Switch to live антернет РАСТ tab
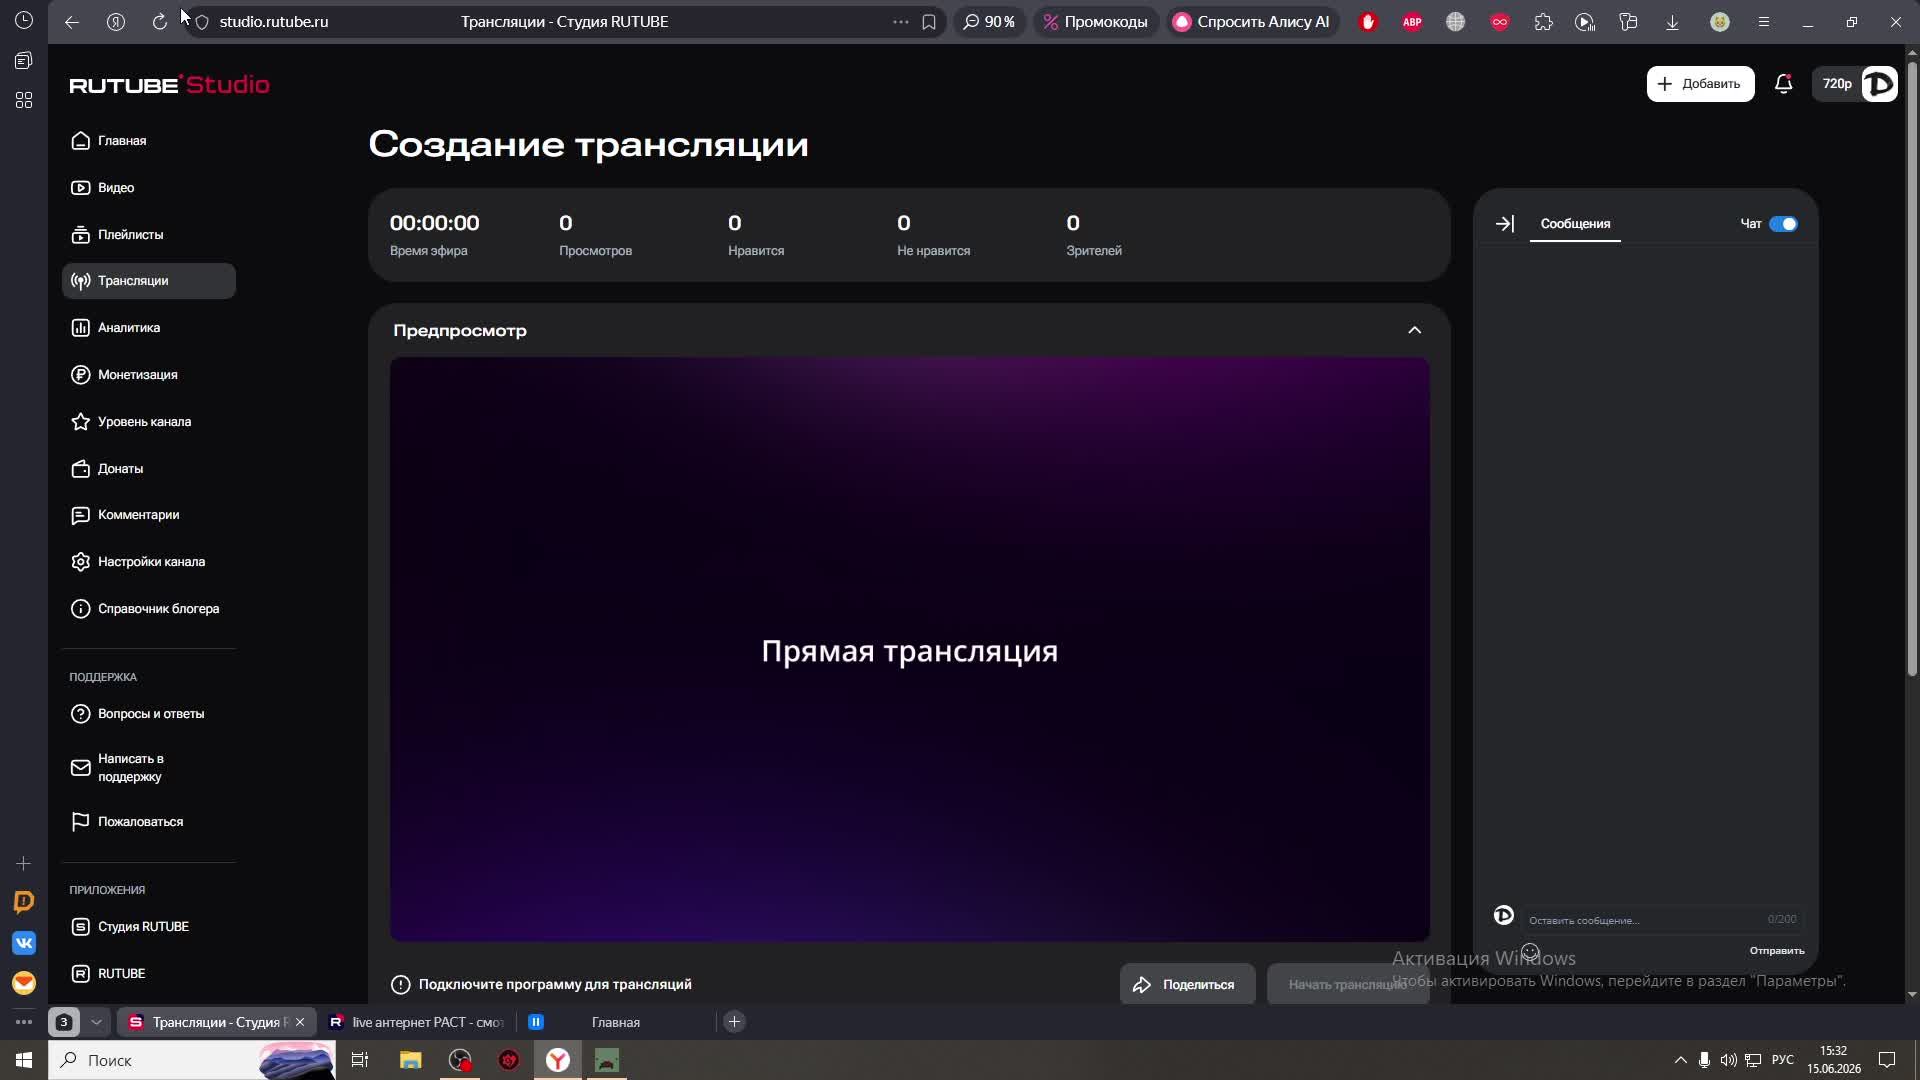 pos(417,1022)
